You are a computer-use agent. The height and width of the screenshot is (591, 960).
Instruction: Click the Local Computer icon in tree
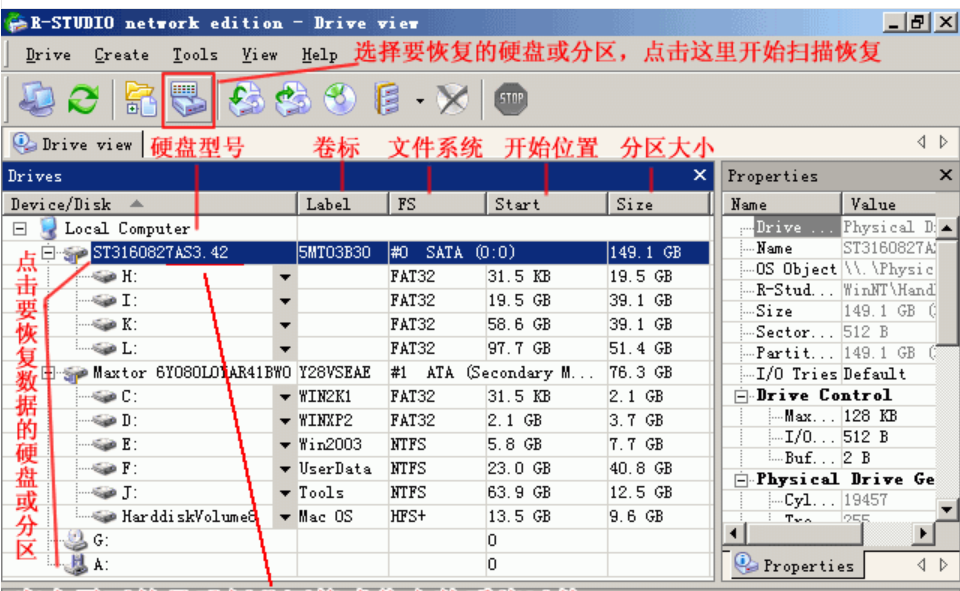coord(48,228)
